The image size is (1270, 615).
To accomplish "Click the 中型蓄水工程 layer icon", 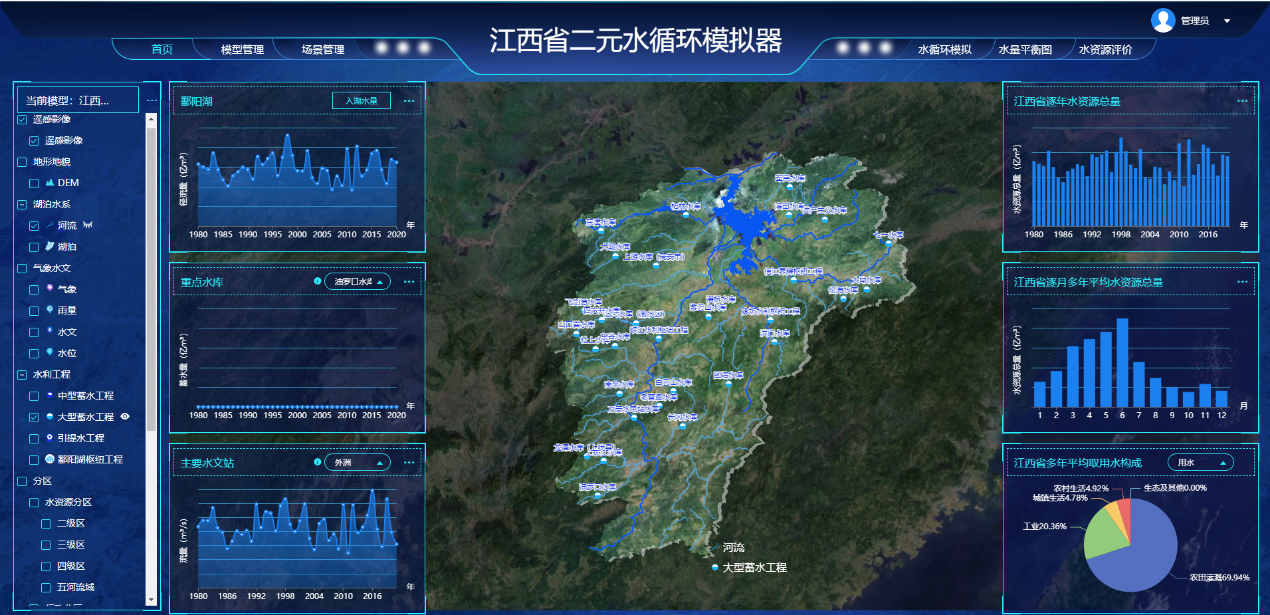I will [49, 396].
